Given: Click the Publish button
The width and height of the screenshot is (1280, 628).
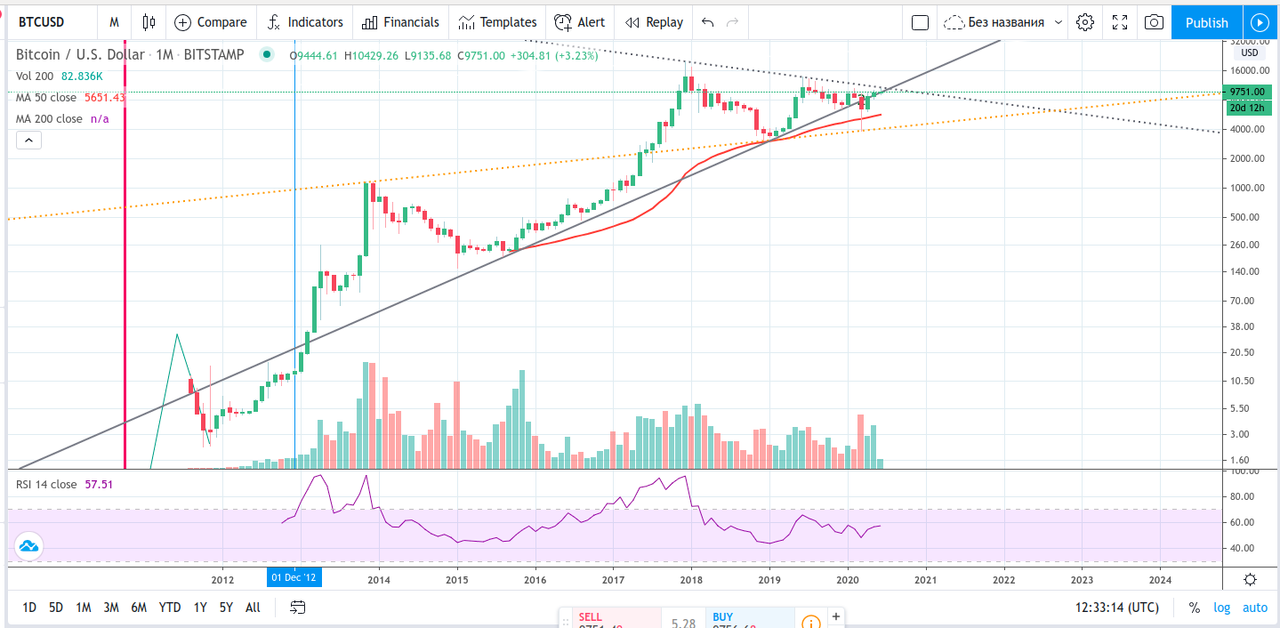Looking at the screenshot, I should click(x=1207, y=22).
